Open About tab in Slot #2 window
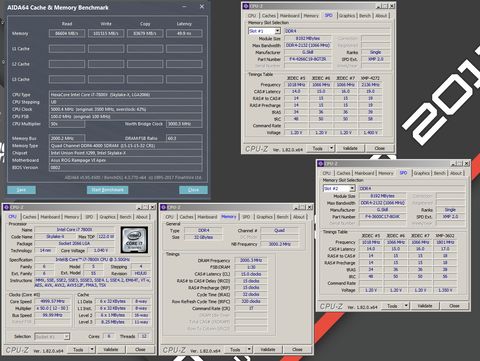 coord(456,173)
